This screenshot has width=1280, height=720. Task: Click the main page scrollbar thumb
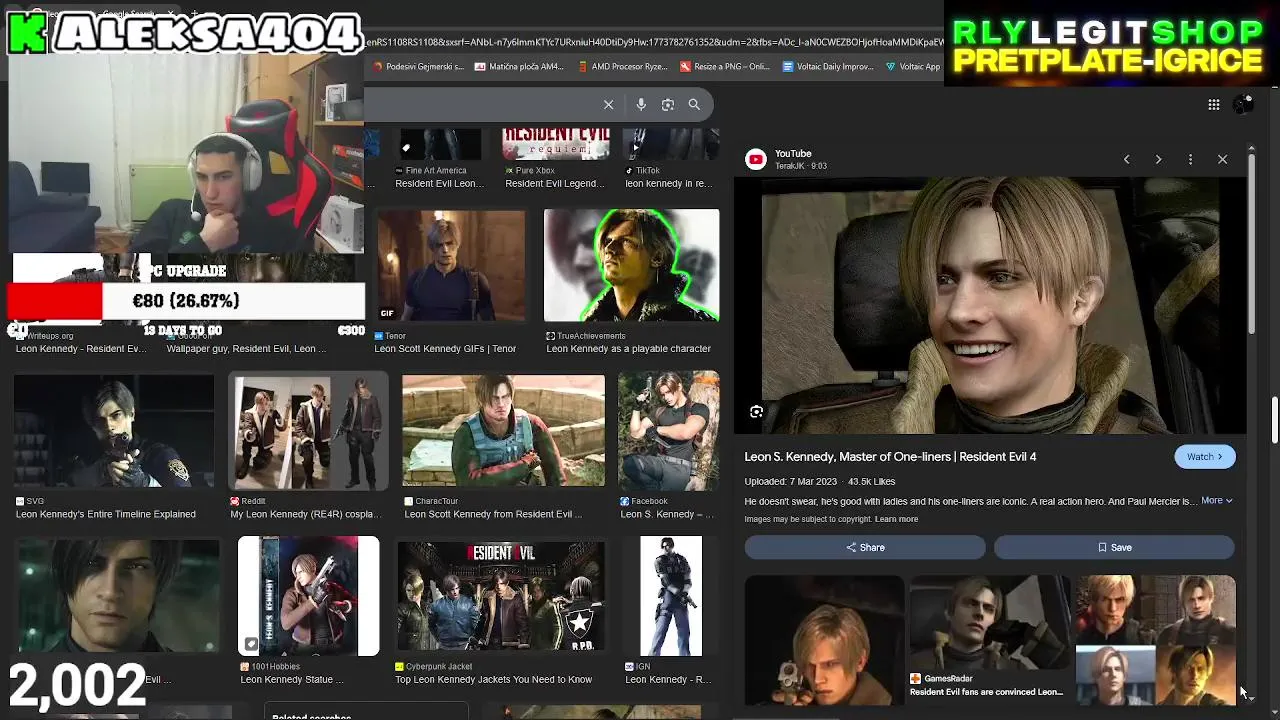coord(1275,420)
